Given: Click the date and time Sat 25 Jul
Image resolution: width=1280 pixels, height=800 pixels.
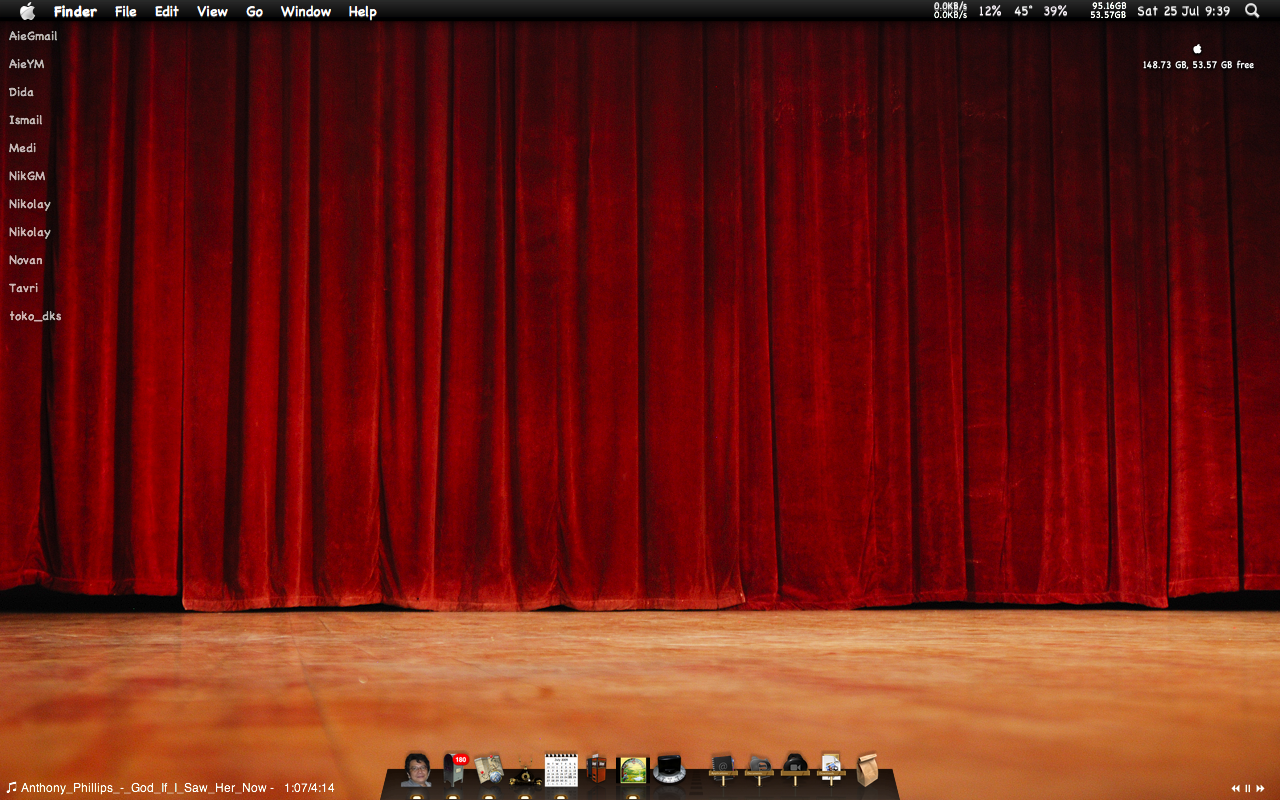Looking at the screenshot, I should 1184,11.
